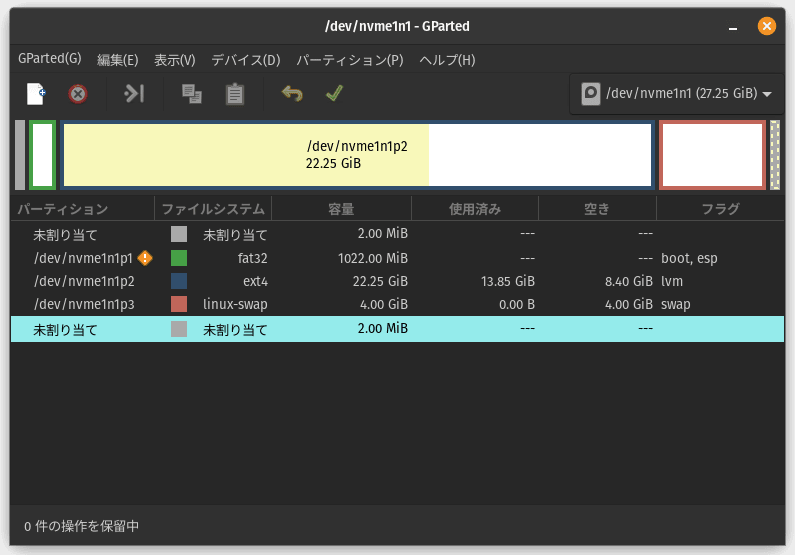Click the Undo last operation icon
Viewport: 795px width, 555px height.
coord(292,93)
